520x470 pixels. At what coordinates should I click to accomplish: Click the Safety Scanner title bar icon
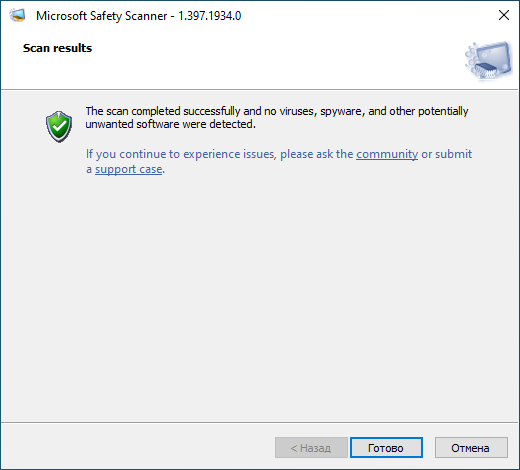tap(17, 15)
